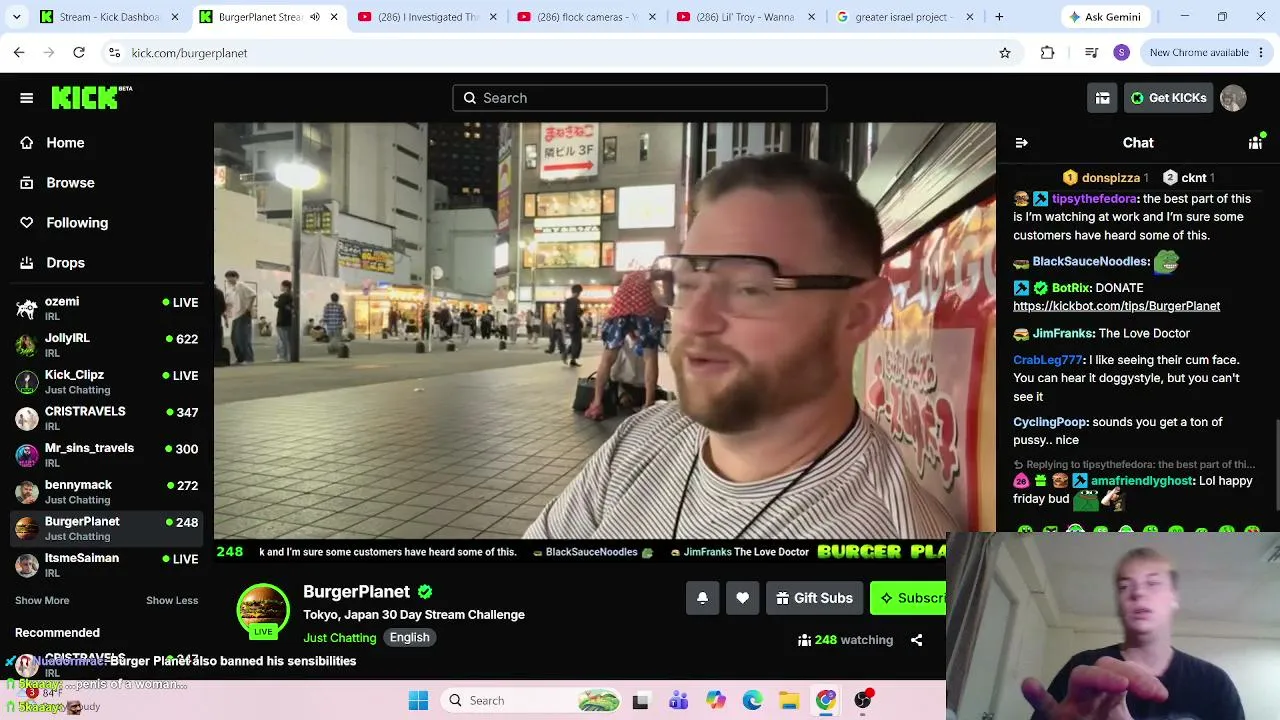Open a new browser tab

point(999,17)
